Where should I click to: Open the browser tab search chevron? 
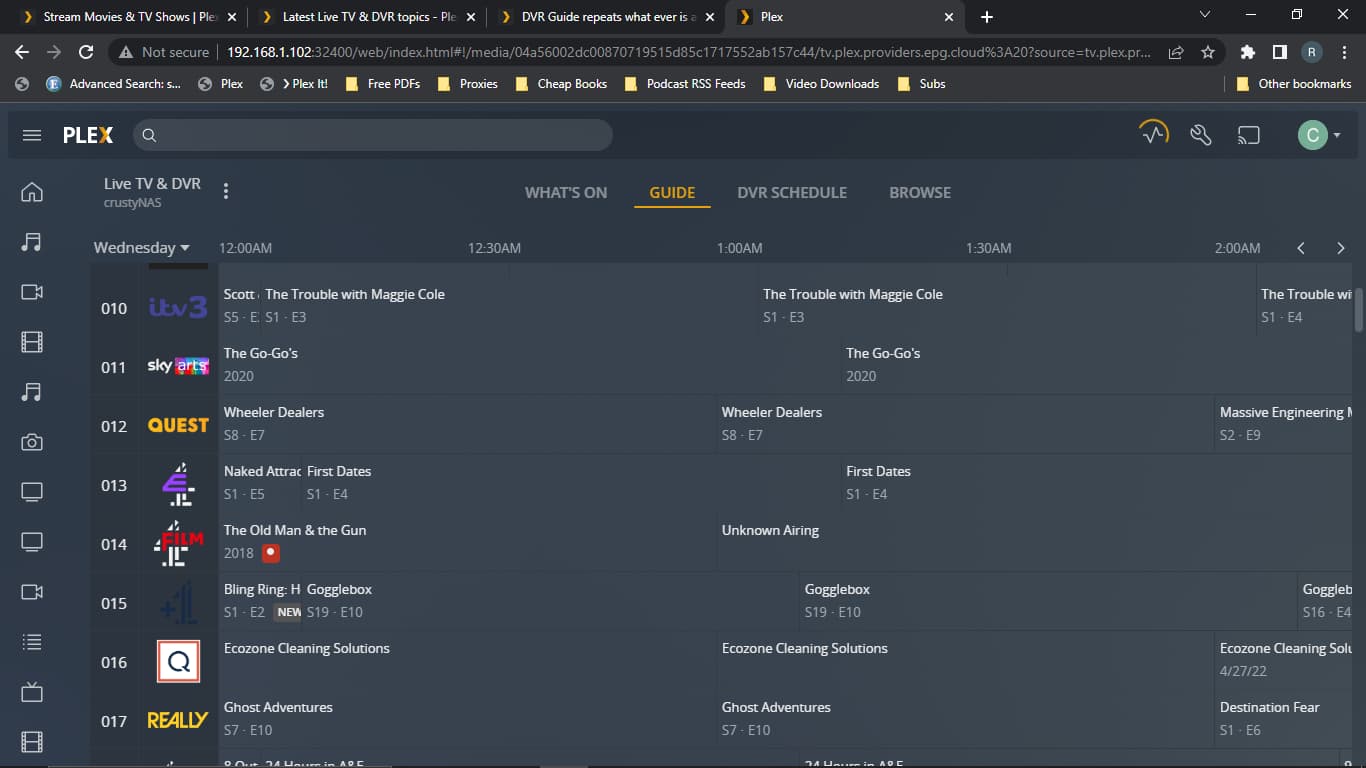coord(1204,15)
